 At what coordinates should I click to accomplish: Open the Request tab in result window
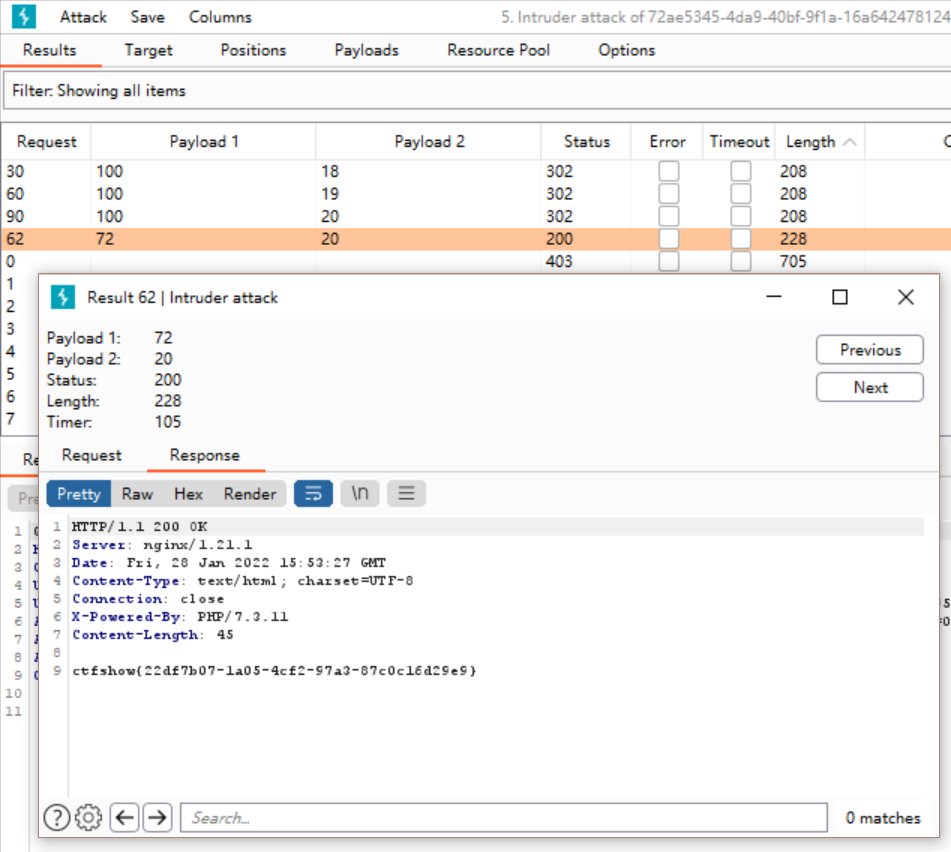tap(92, 455)
